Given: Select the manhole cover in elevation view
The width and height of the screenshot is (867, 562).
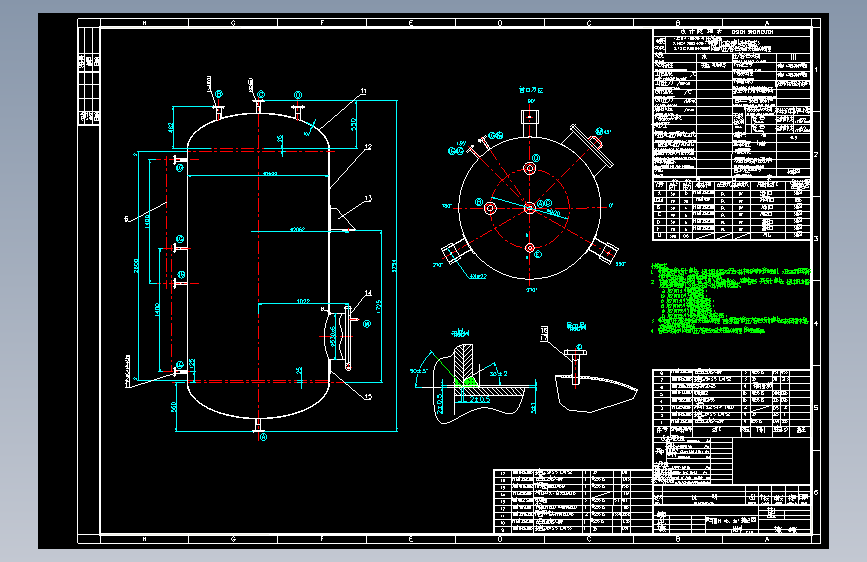Looking at the screenshot, I should click(x=348, y=337).
